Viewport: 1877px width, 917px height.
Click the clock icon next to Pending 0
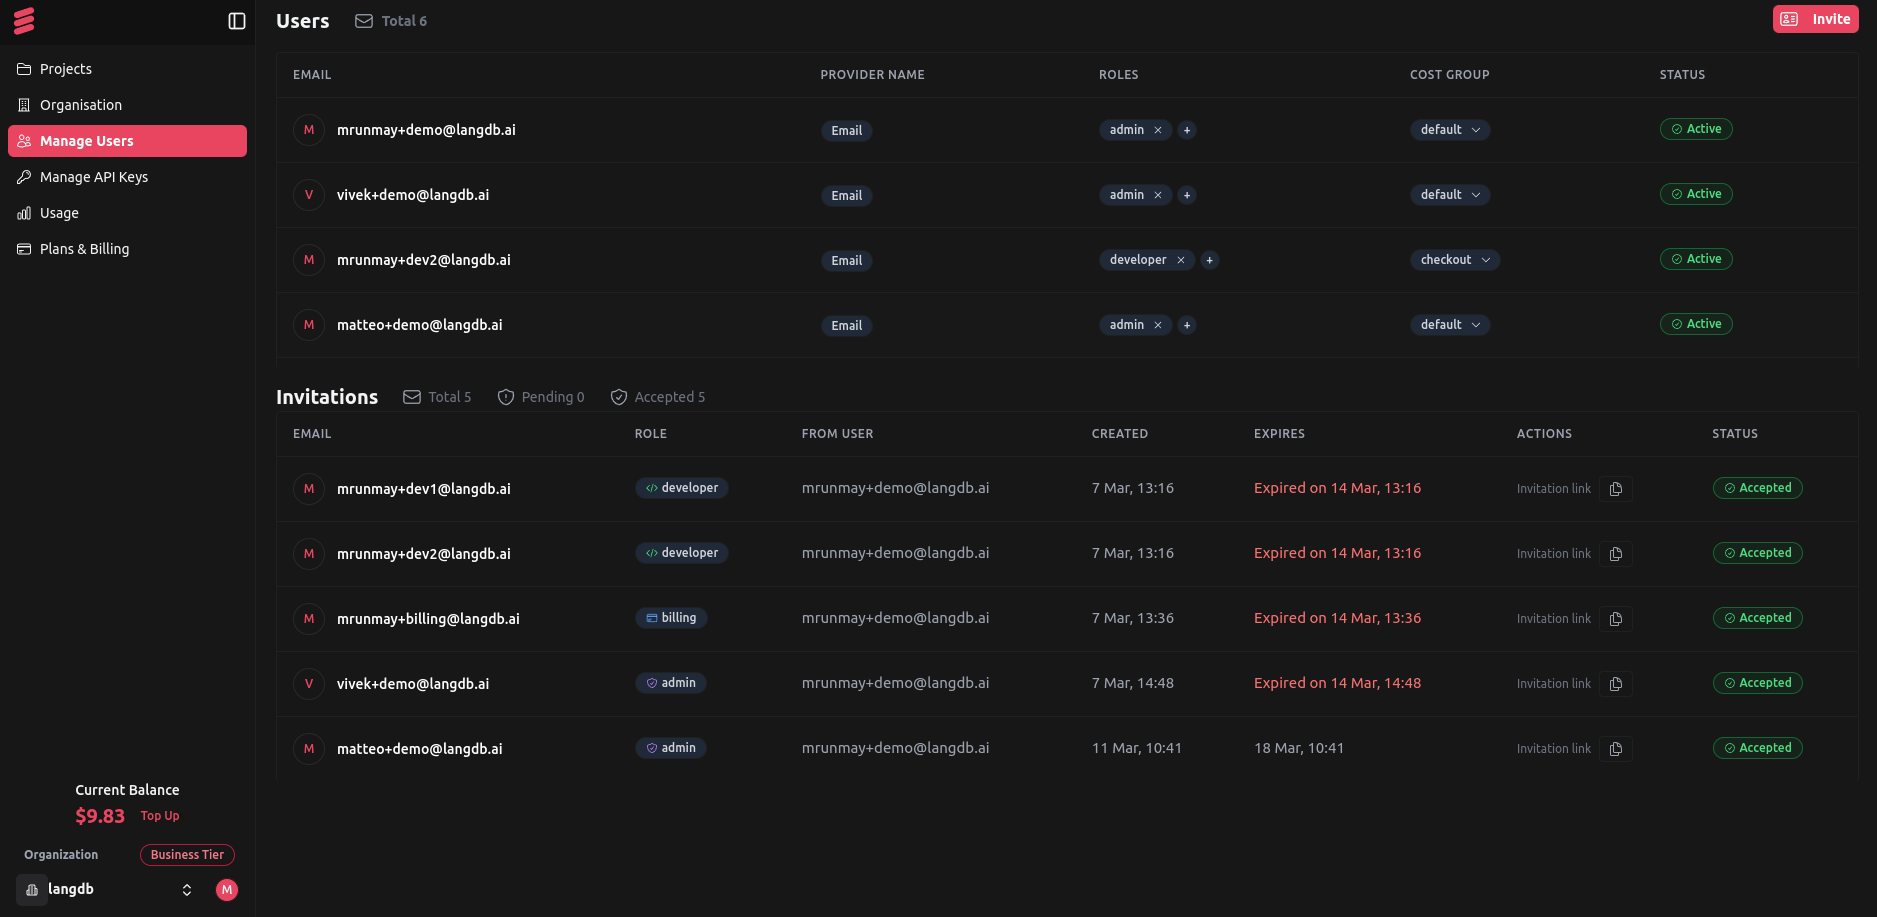(x=506, y=397)
